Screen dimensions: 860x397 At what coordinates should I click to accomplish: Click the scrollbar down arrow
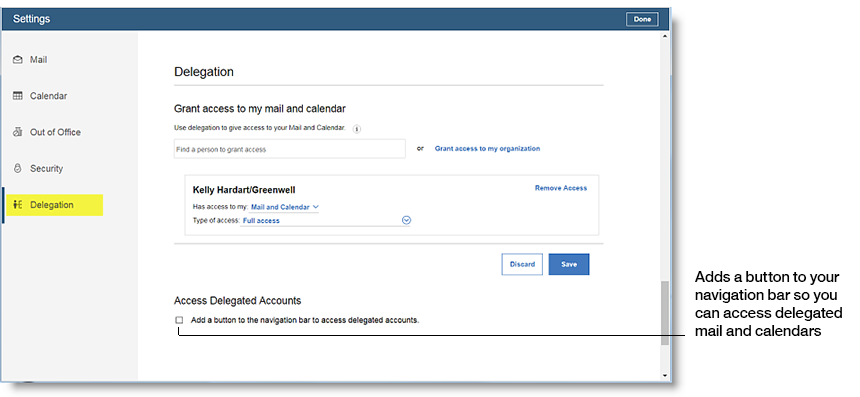[x=665, y=376]
